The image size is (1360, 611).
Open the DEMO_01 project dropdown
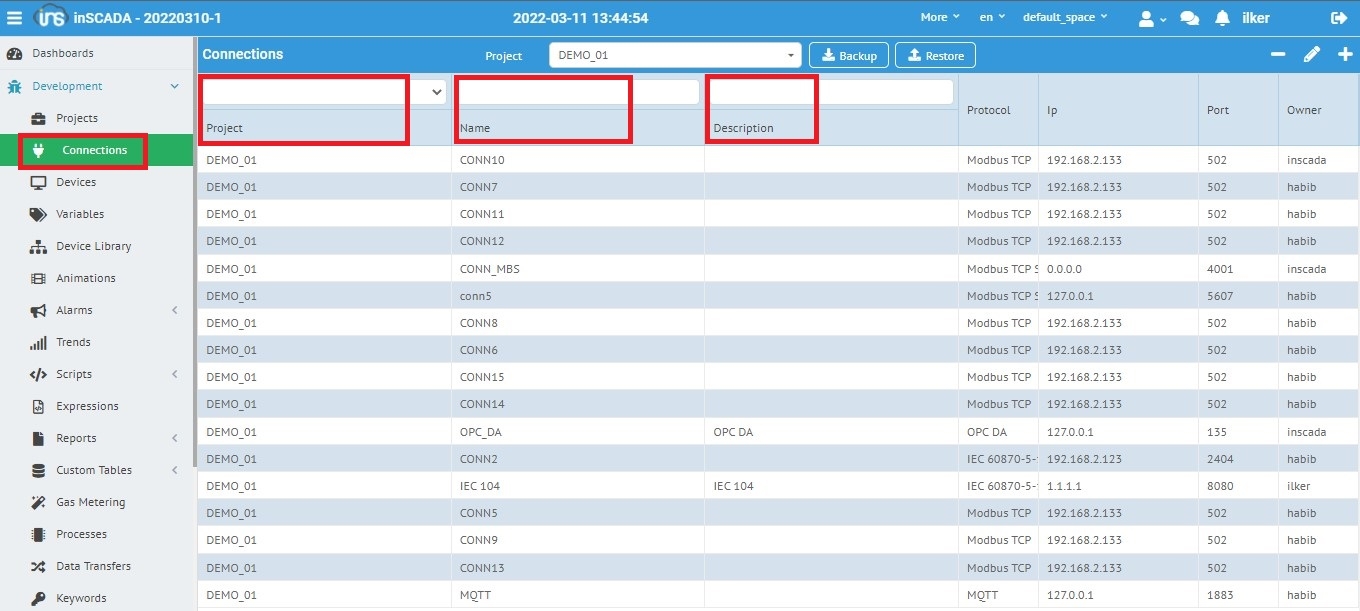point(675,56)
